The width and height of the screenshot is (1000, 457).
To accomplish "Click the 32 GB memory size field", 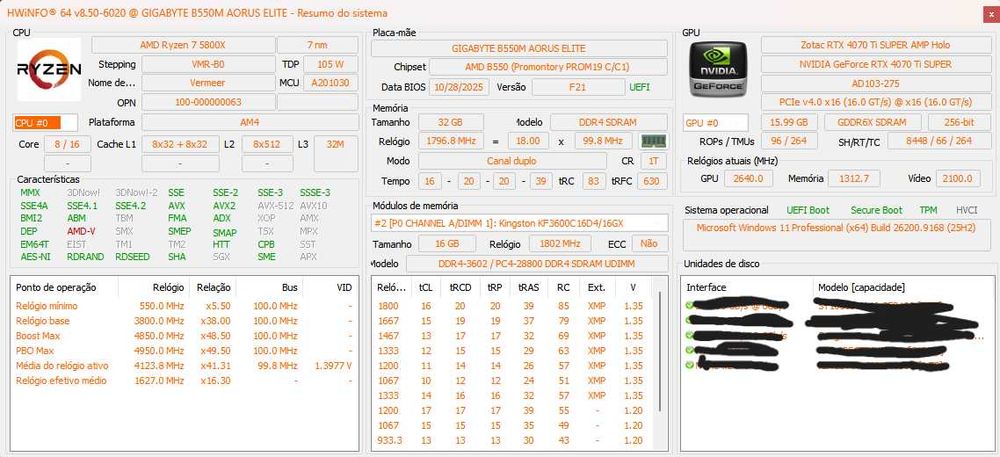I will pos(451,122).
